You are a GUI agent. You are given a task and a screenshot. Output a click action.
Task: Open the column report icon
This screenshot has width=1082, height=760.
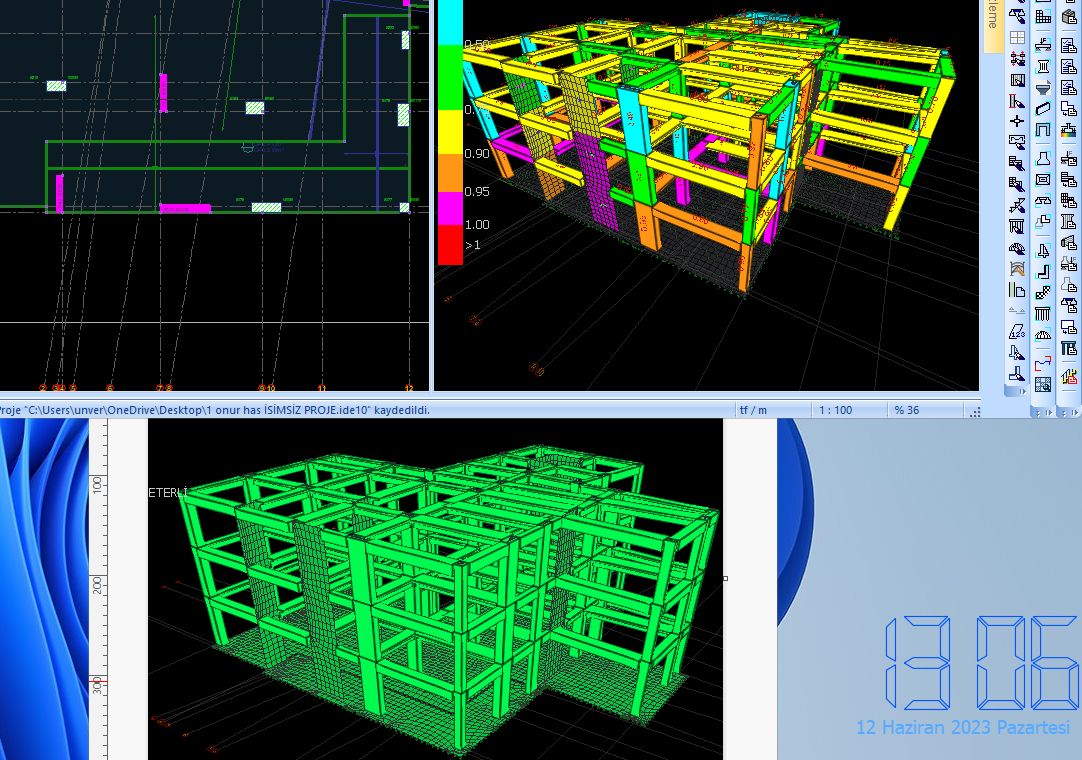(x=1069, y=222)
